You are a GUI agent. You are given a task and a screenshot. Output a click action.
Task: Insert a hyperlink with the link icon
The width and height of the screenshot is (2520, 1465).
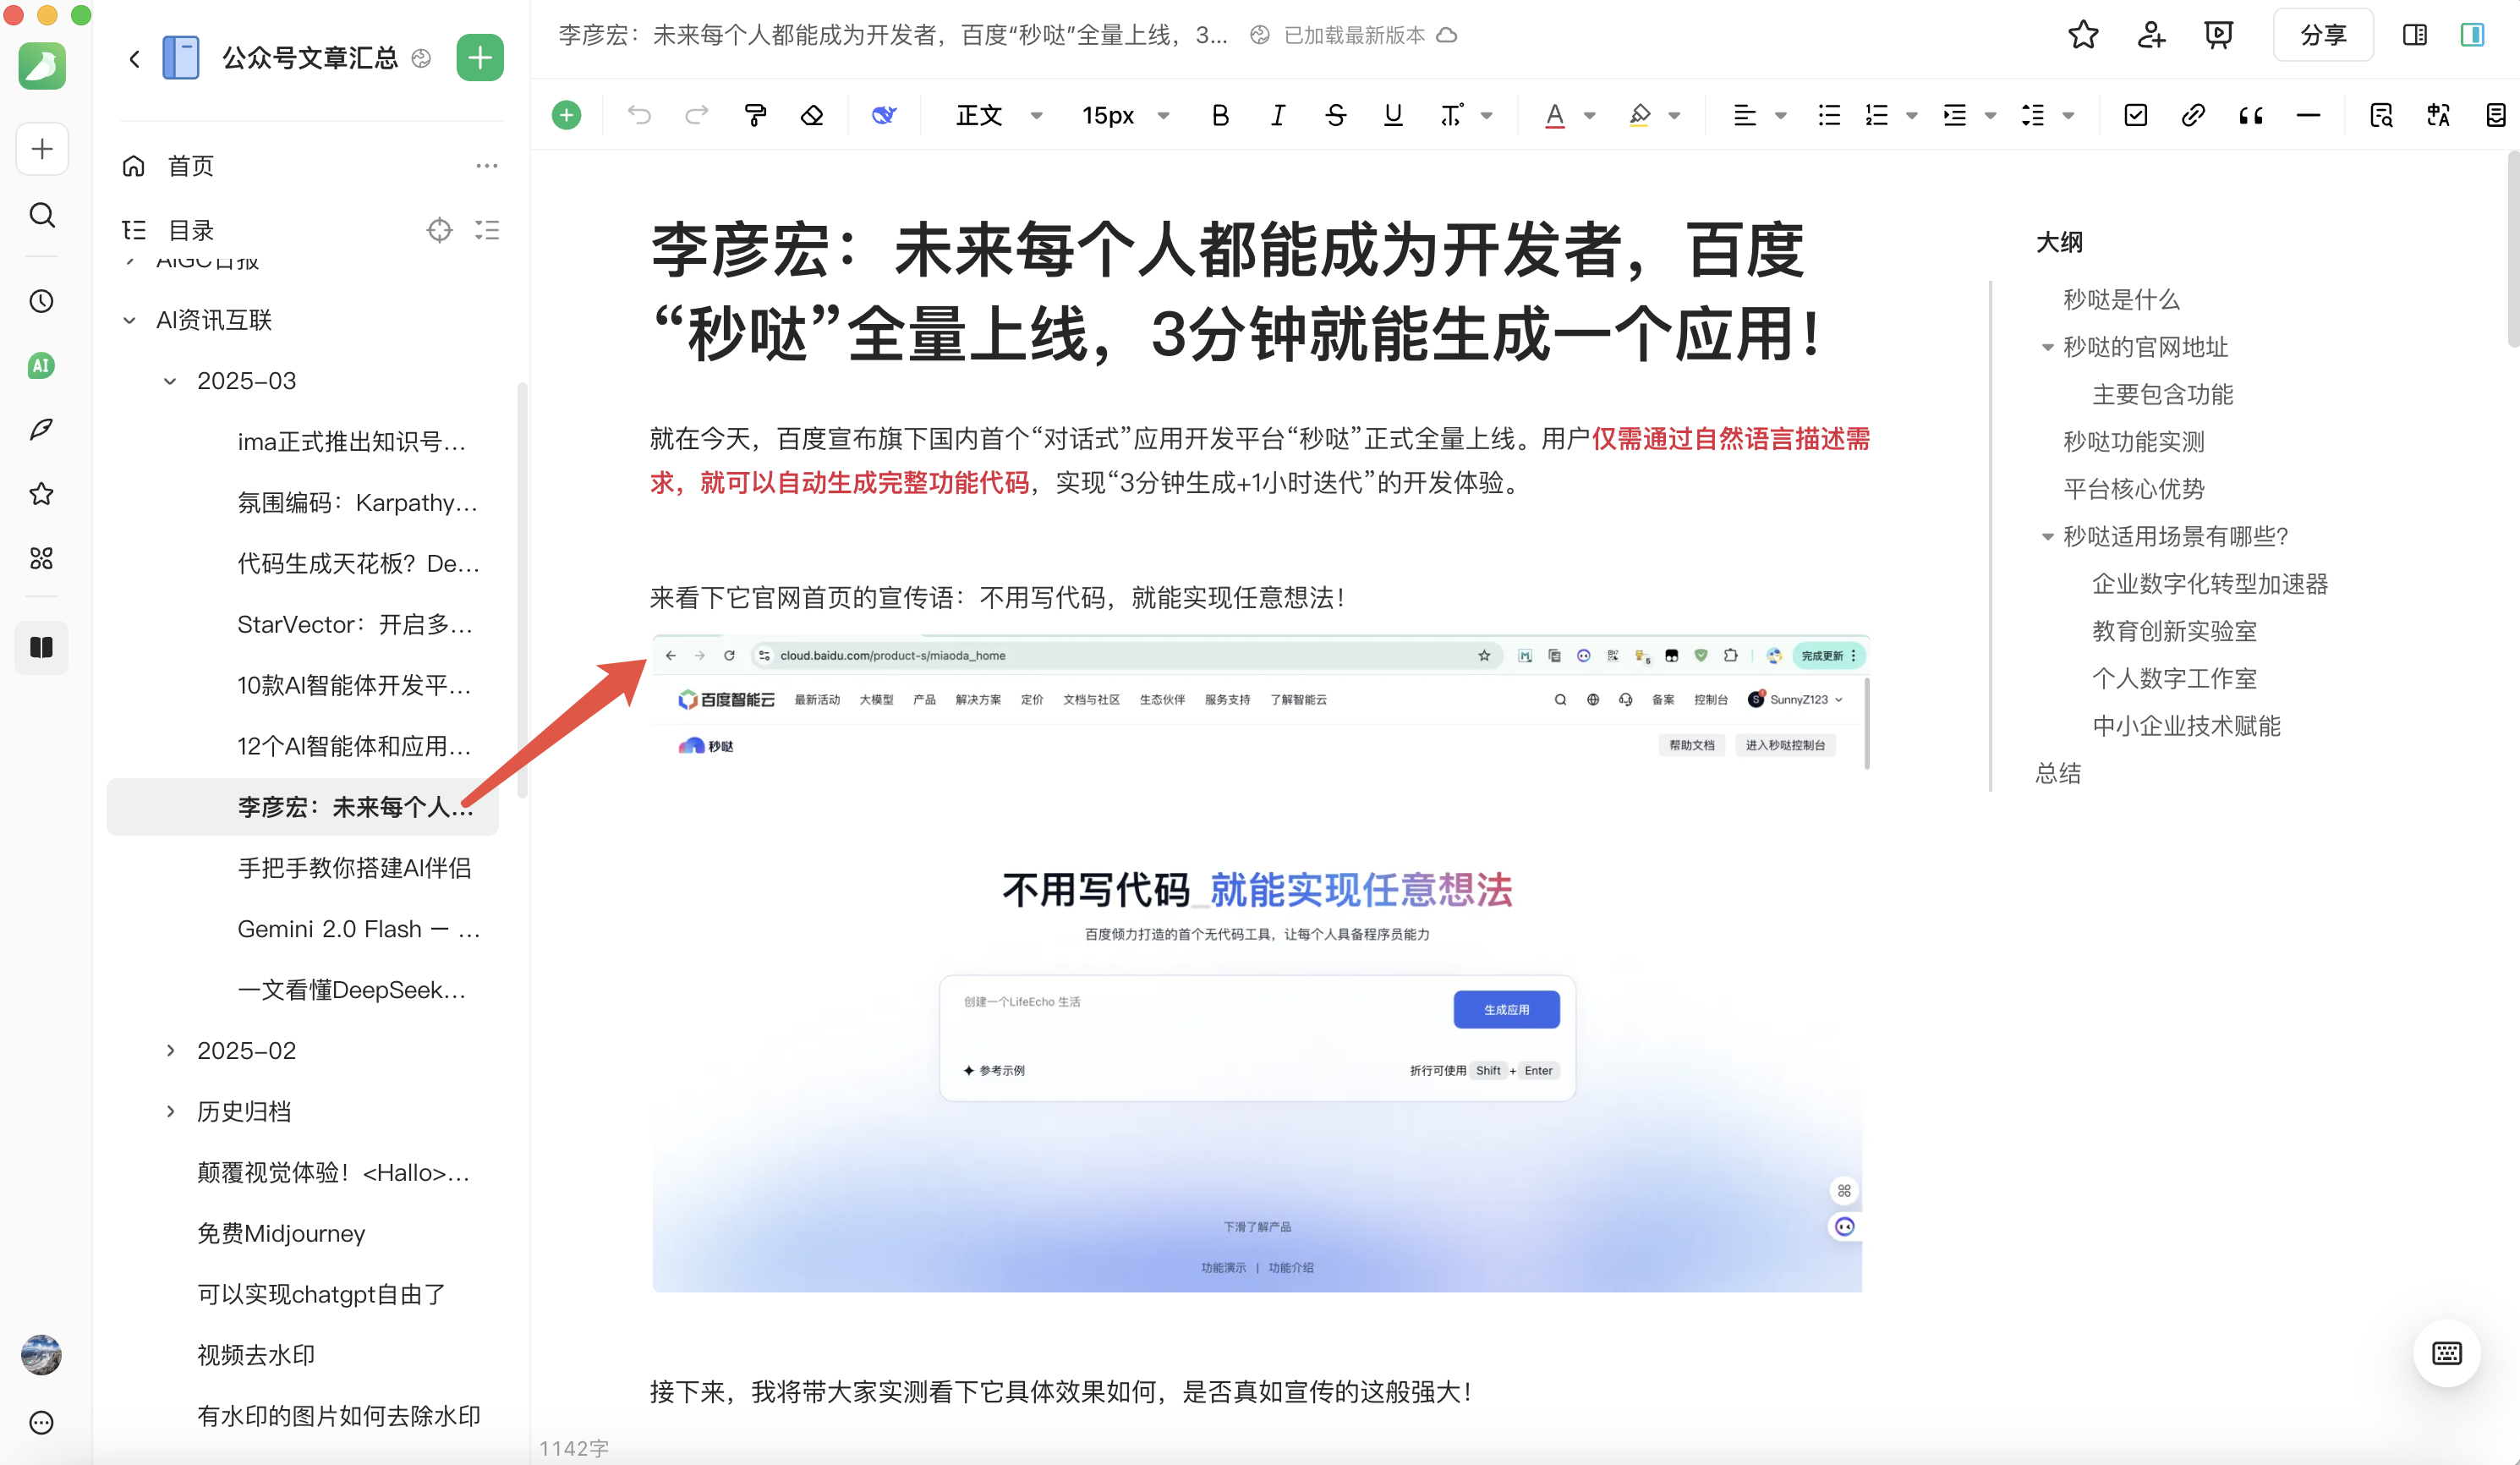(2192, 115)
